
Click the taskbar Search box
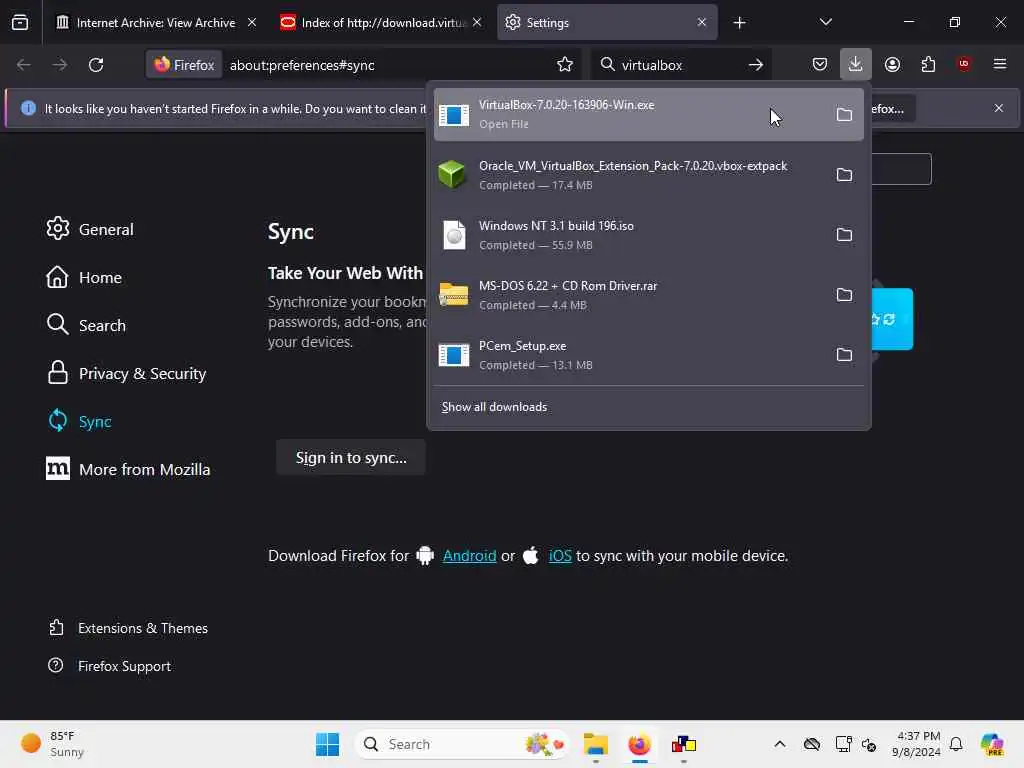pos(462,744)
